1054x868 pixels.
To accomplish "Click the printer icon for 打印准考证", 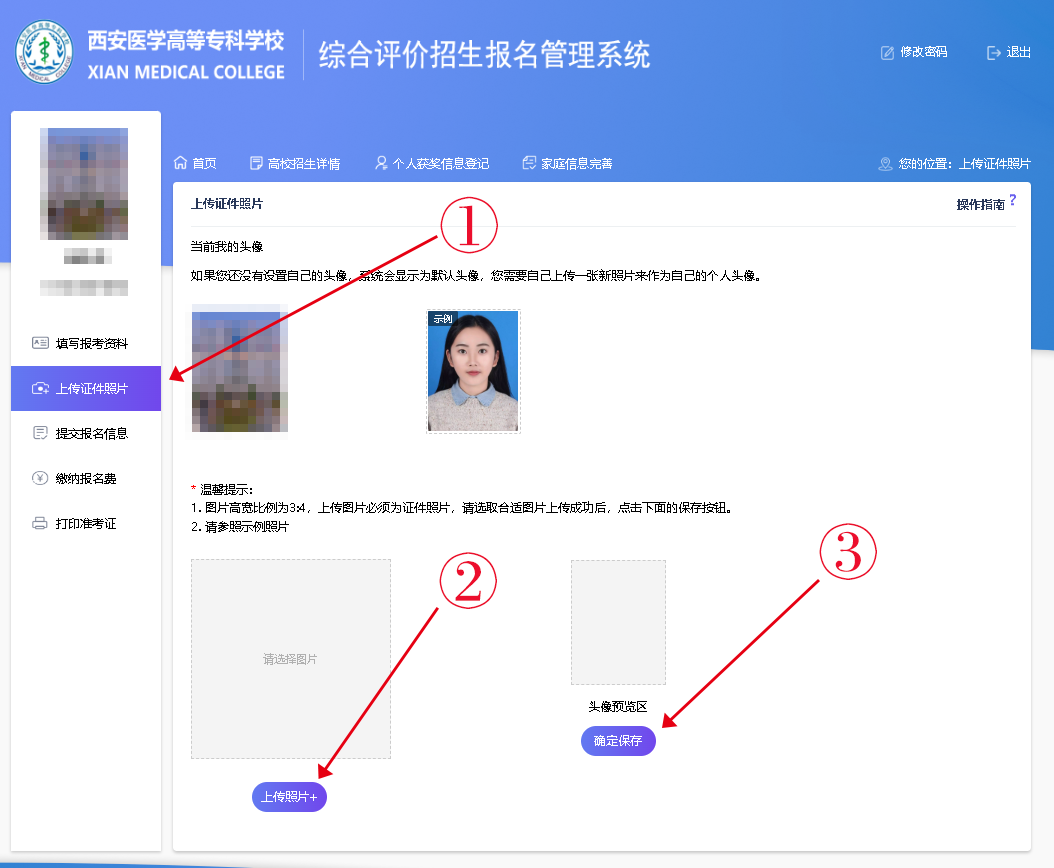I will (40, 523).
